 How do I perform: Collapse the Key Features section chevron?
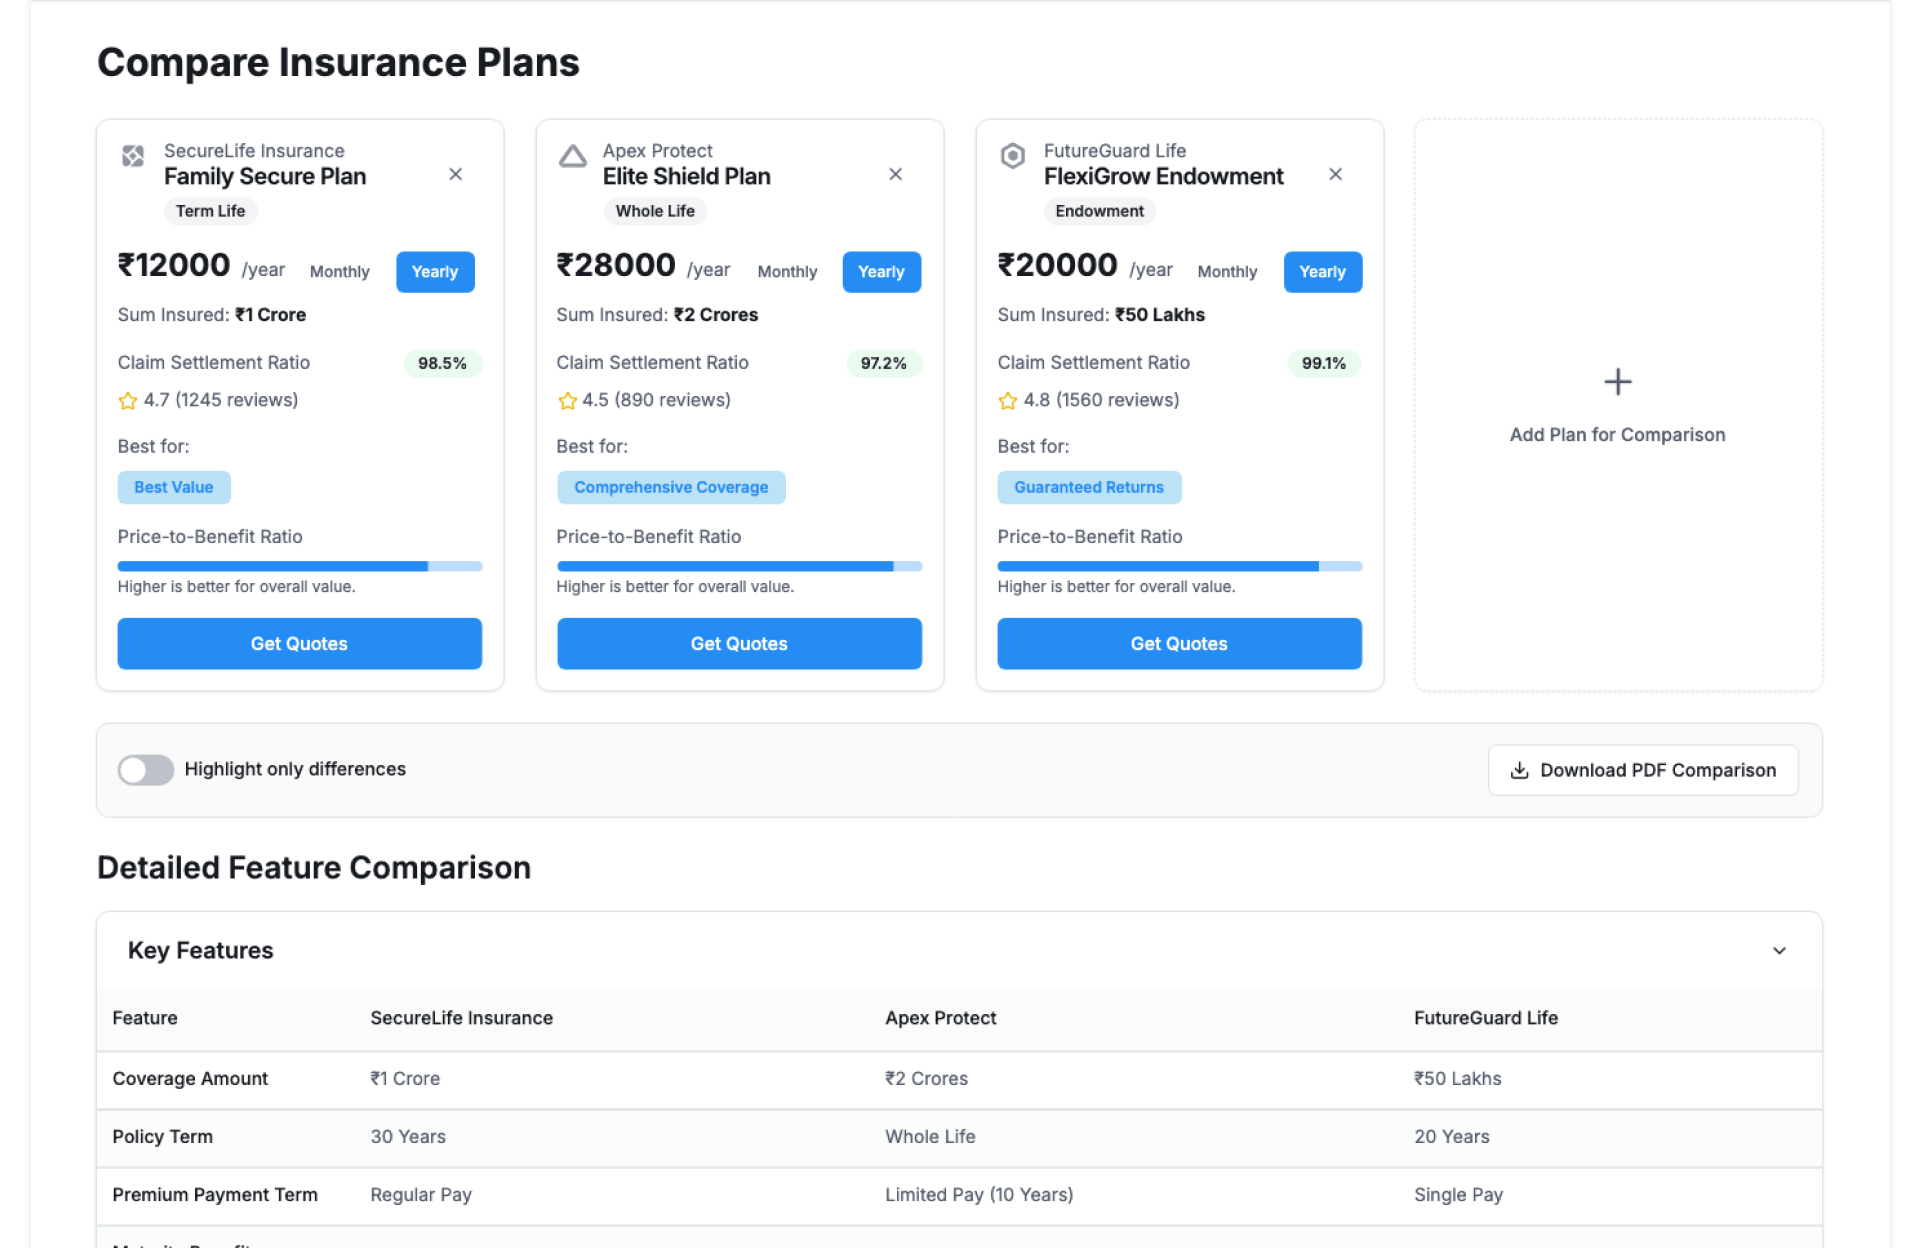[1779, 951]
